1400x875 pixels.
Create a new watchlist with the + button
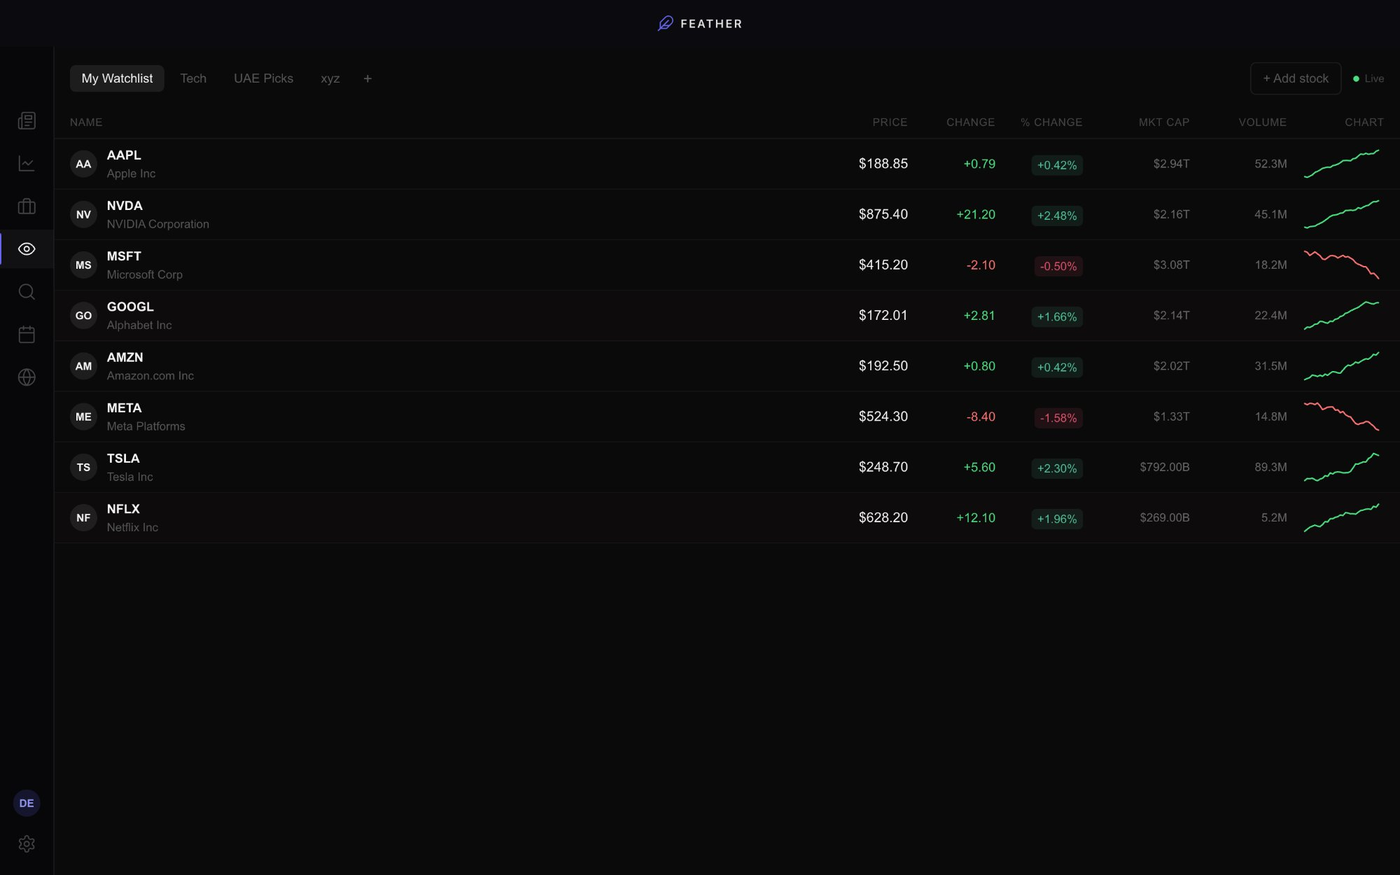[x=367, y=78]
